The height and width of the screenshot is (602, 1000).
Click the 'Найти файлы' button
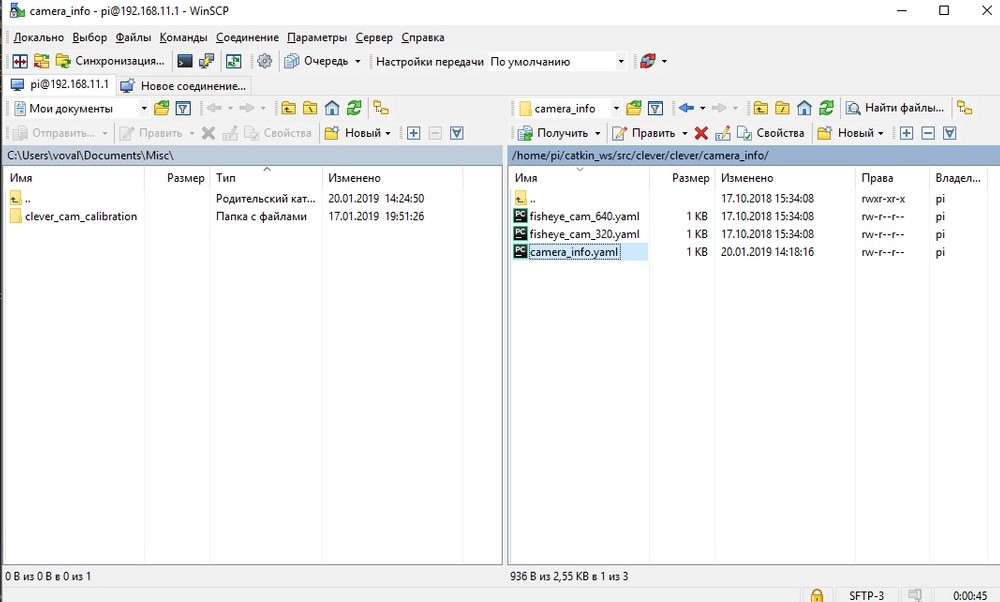894,108
